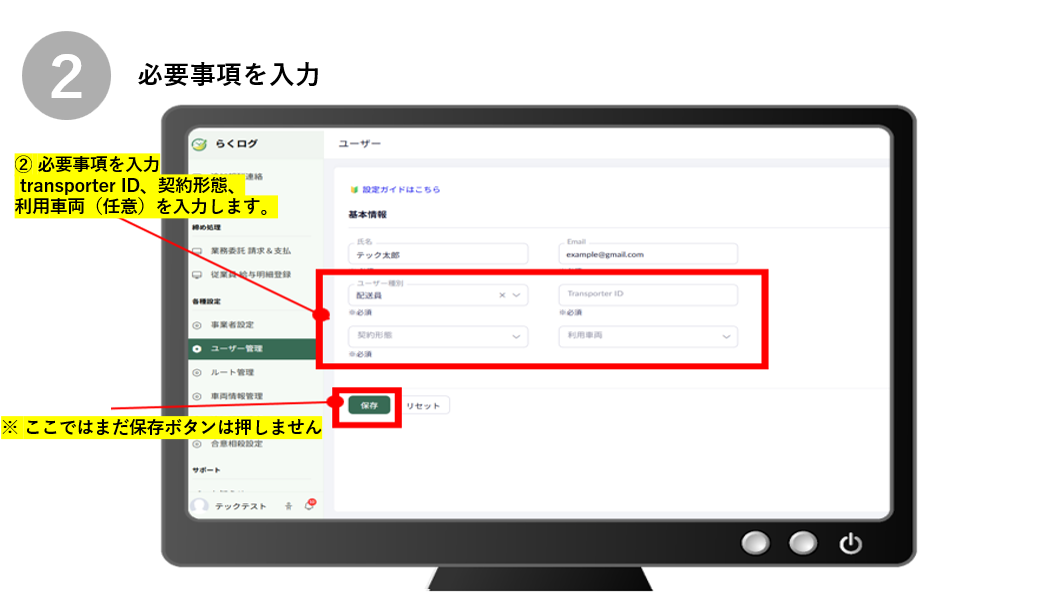This screenshot has height=592, width=1050.
Task: Open the 契約形態 dropdown
Action: pos(437,336)
